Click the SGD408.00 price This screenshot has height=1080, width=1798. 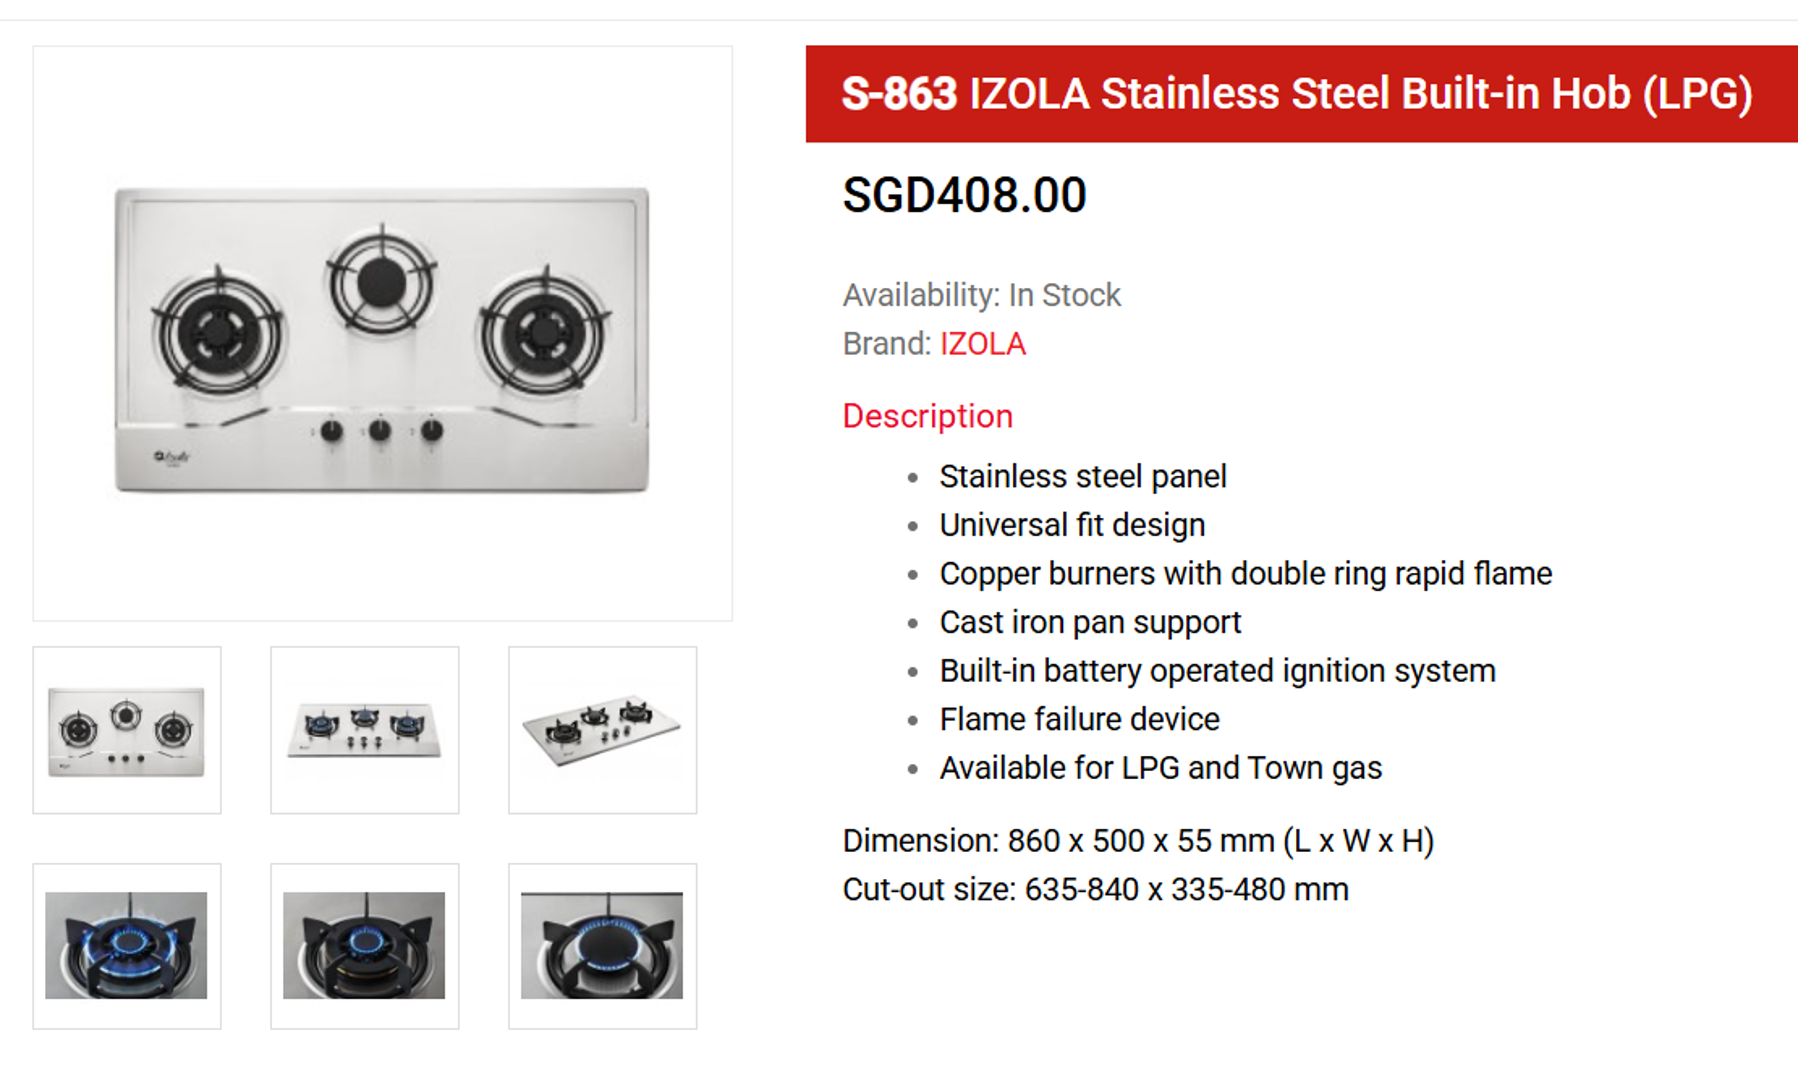click(x=964, y=195)
